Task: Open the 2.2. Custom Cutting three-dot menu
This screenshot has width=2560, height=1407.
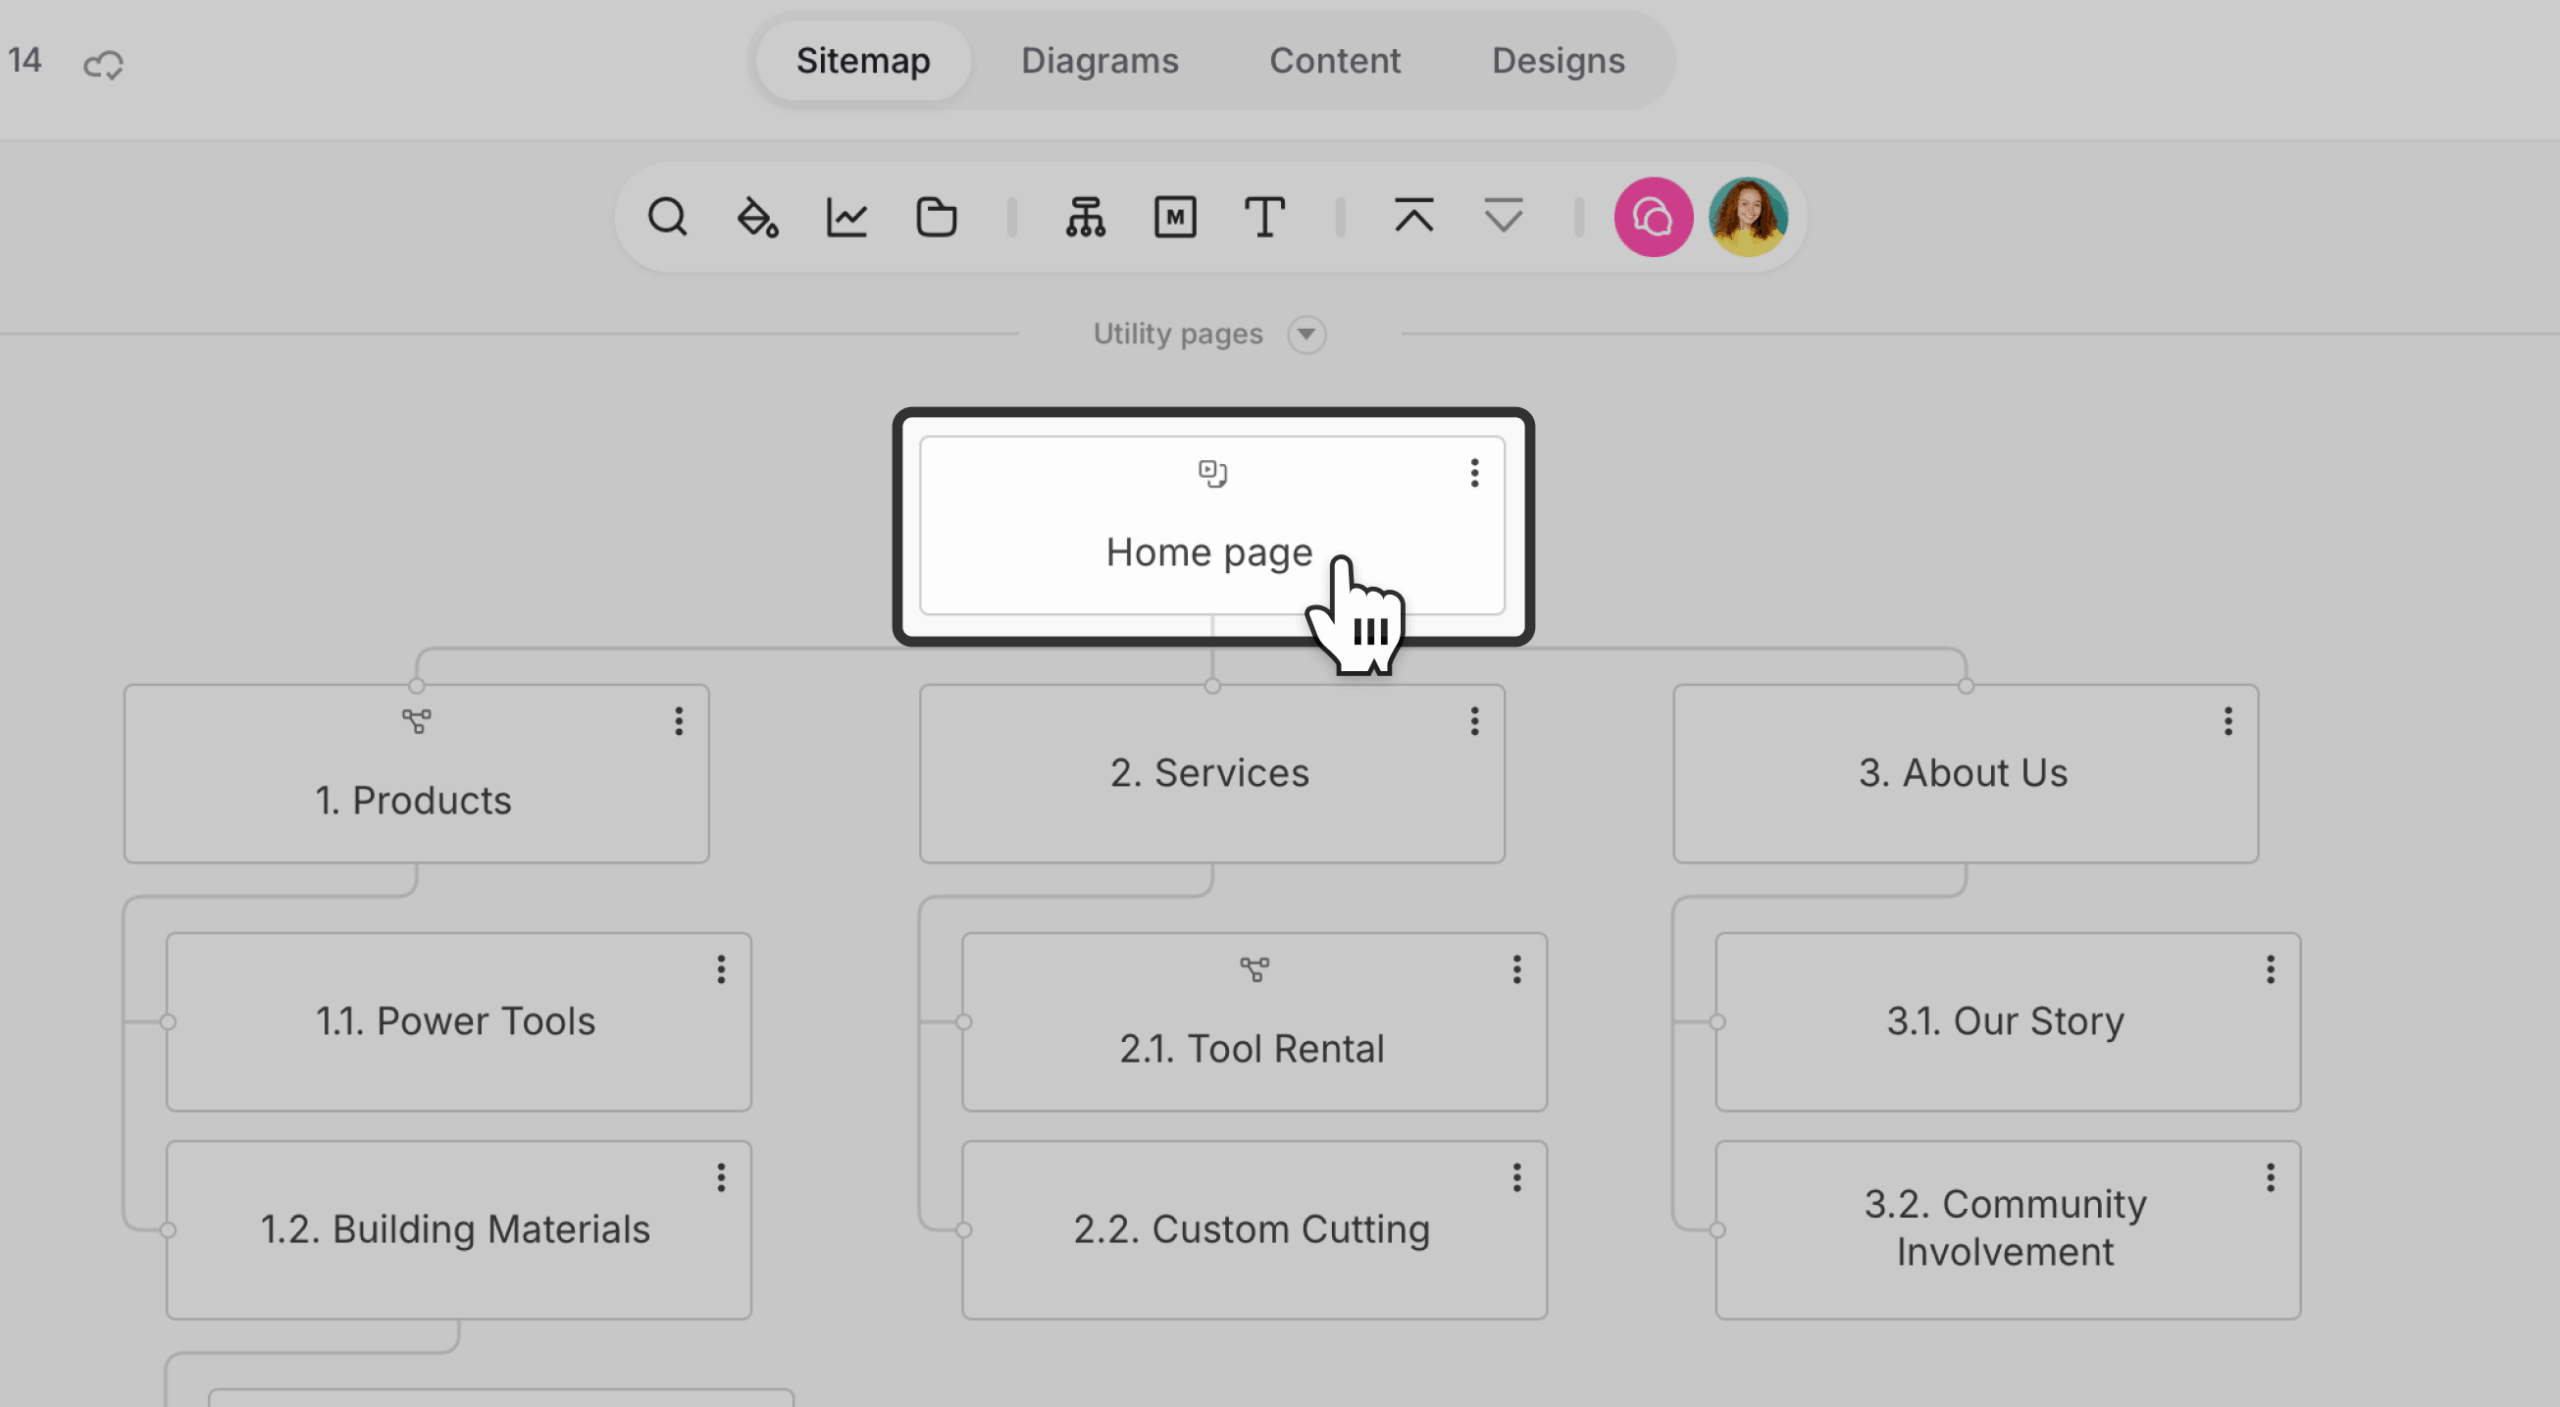Action: tap(1517, 1177)
